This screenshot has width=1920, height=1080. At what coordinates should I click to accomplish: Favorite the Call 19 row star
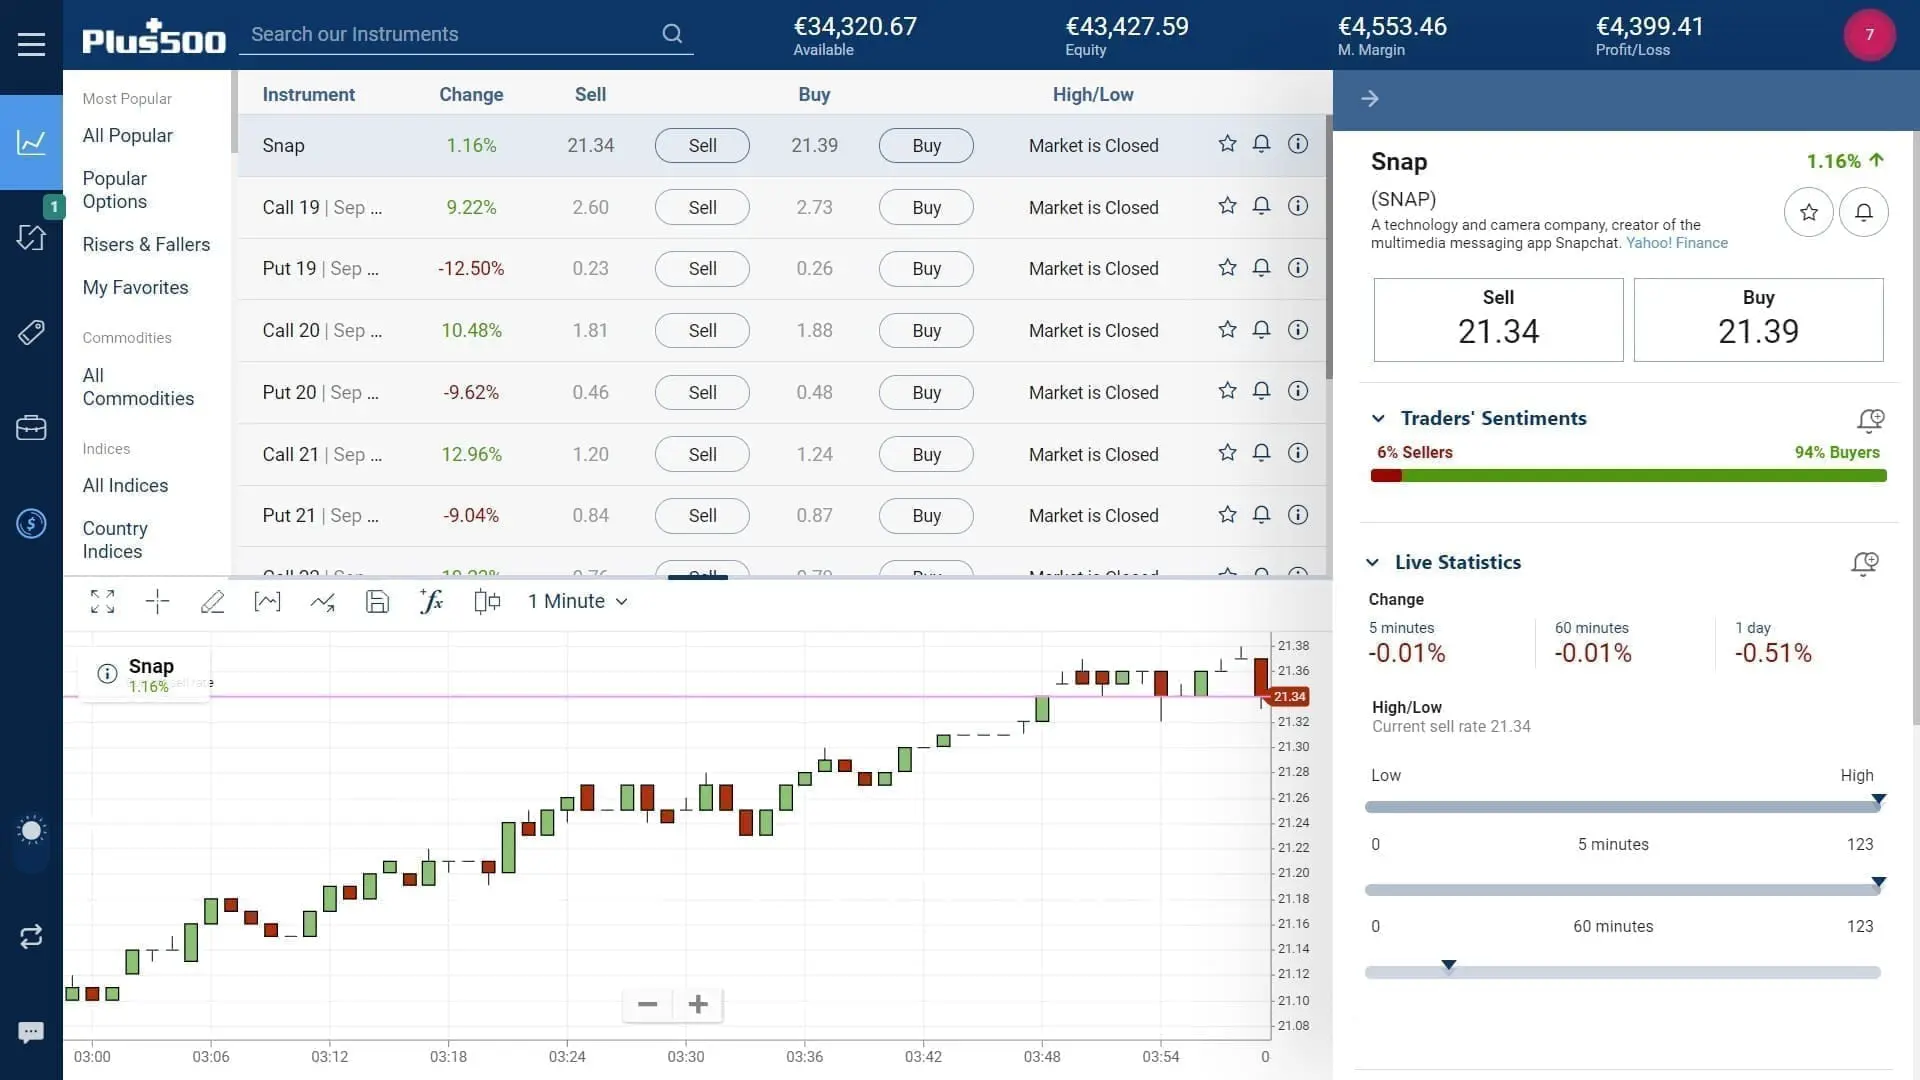1227,206
